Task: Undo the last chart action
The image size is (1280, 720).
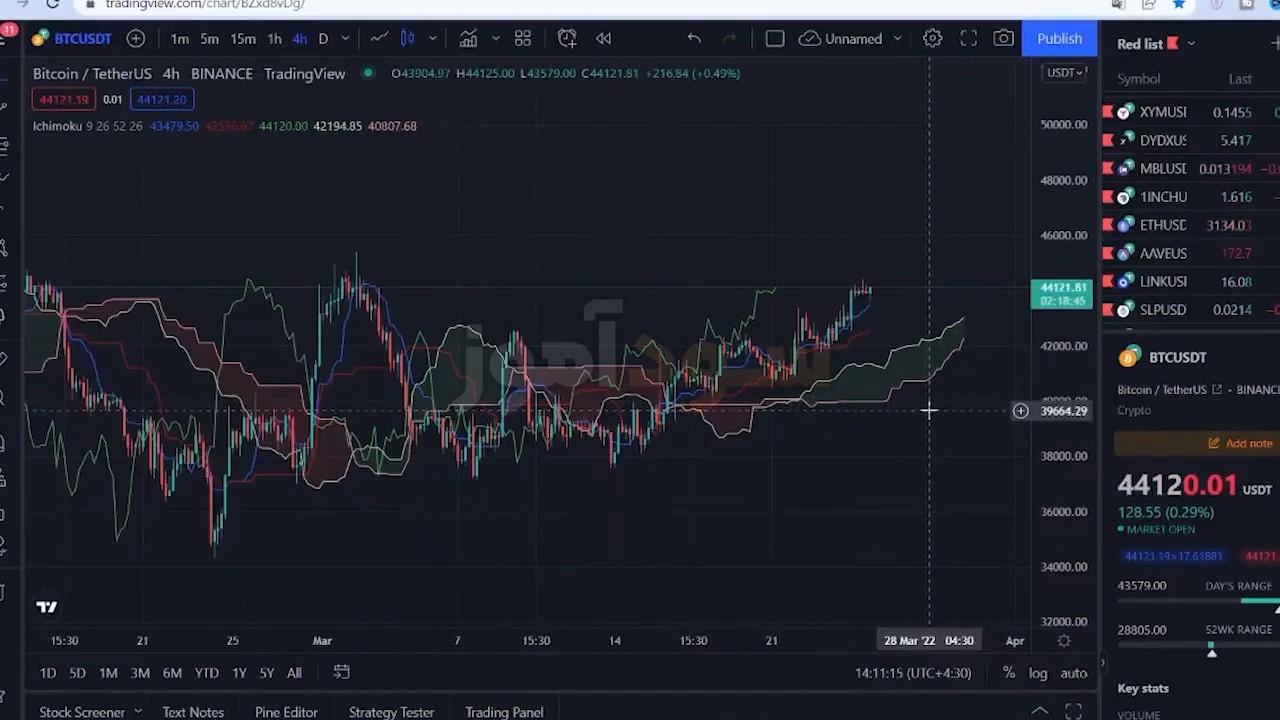Action: point(694,39)
